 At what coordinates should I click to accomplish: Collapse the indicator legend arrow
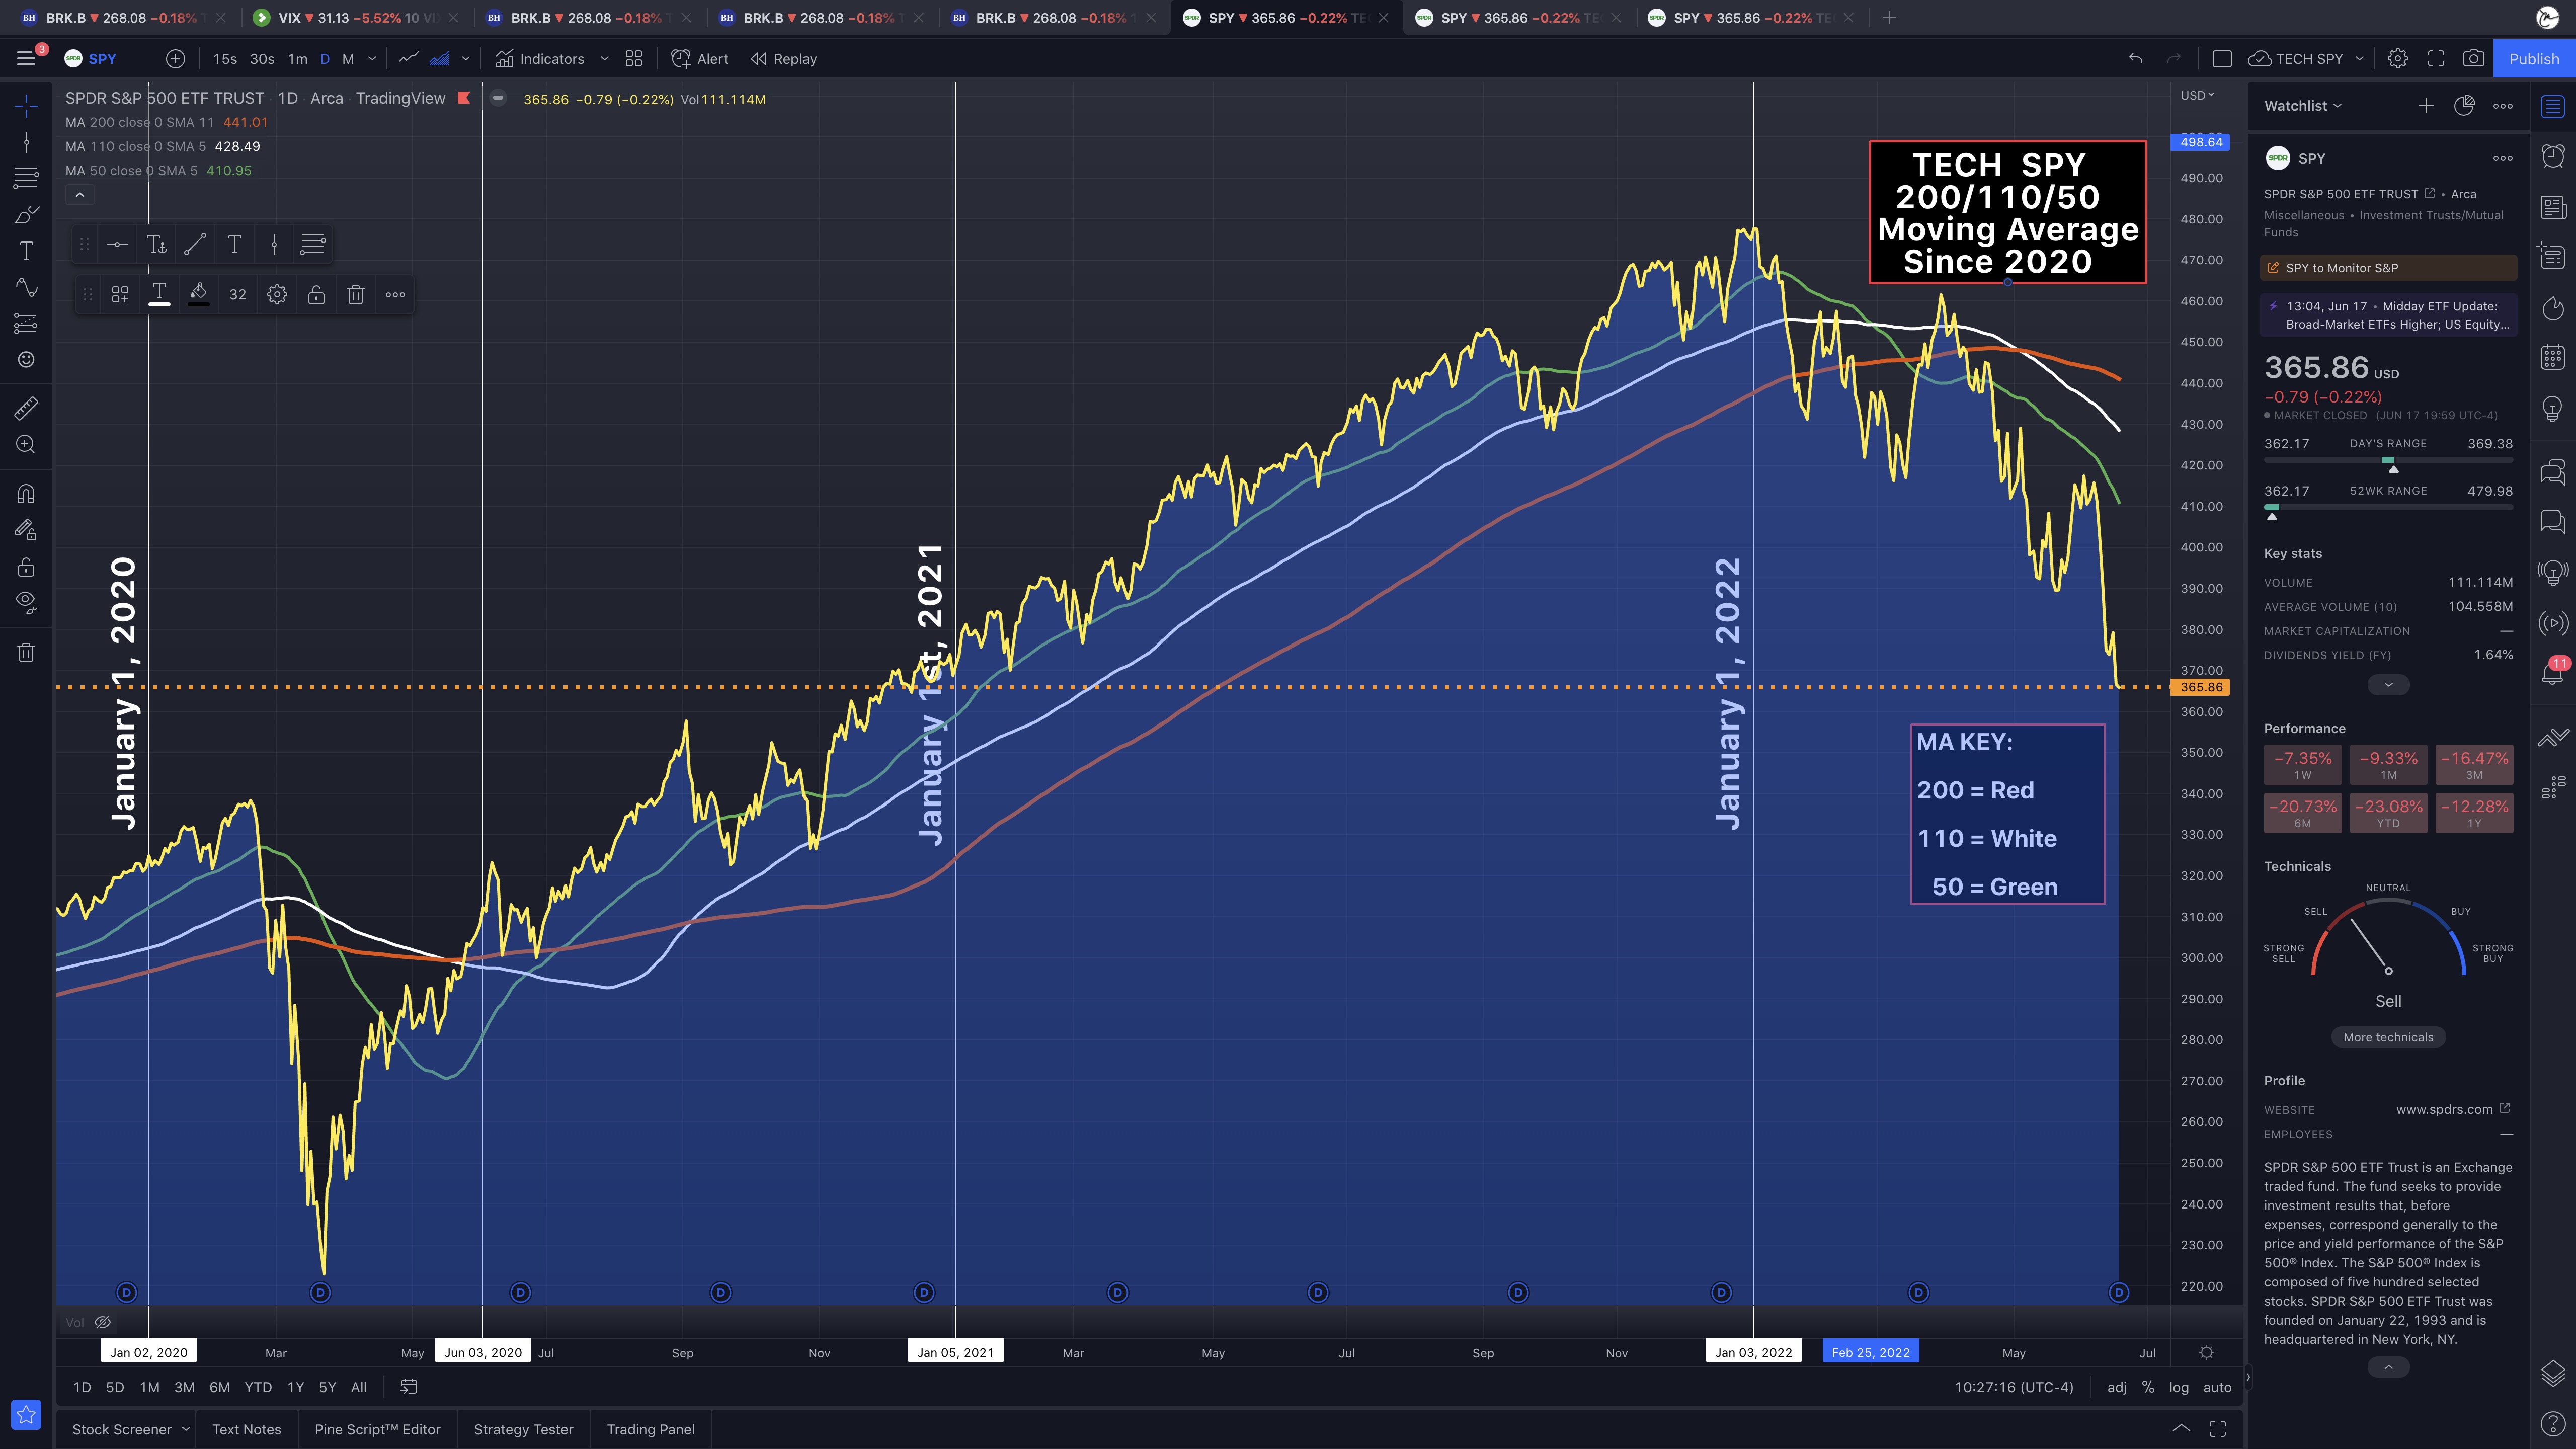[80, 196]
